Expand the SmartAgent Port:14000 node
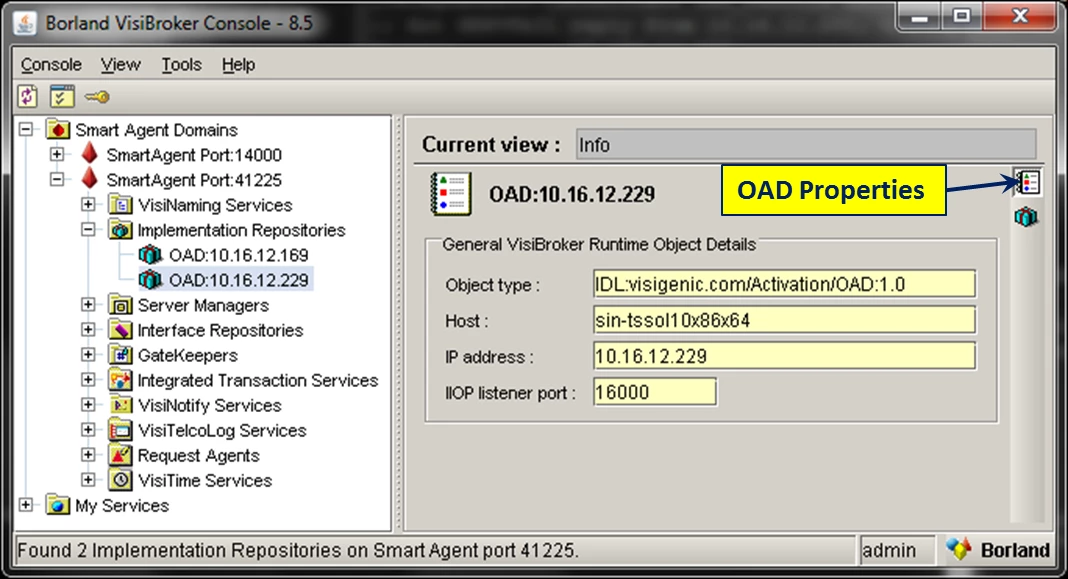The width and height of the screenshot is (1068, 579). click(57, 154)
